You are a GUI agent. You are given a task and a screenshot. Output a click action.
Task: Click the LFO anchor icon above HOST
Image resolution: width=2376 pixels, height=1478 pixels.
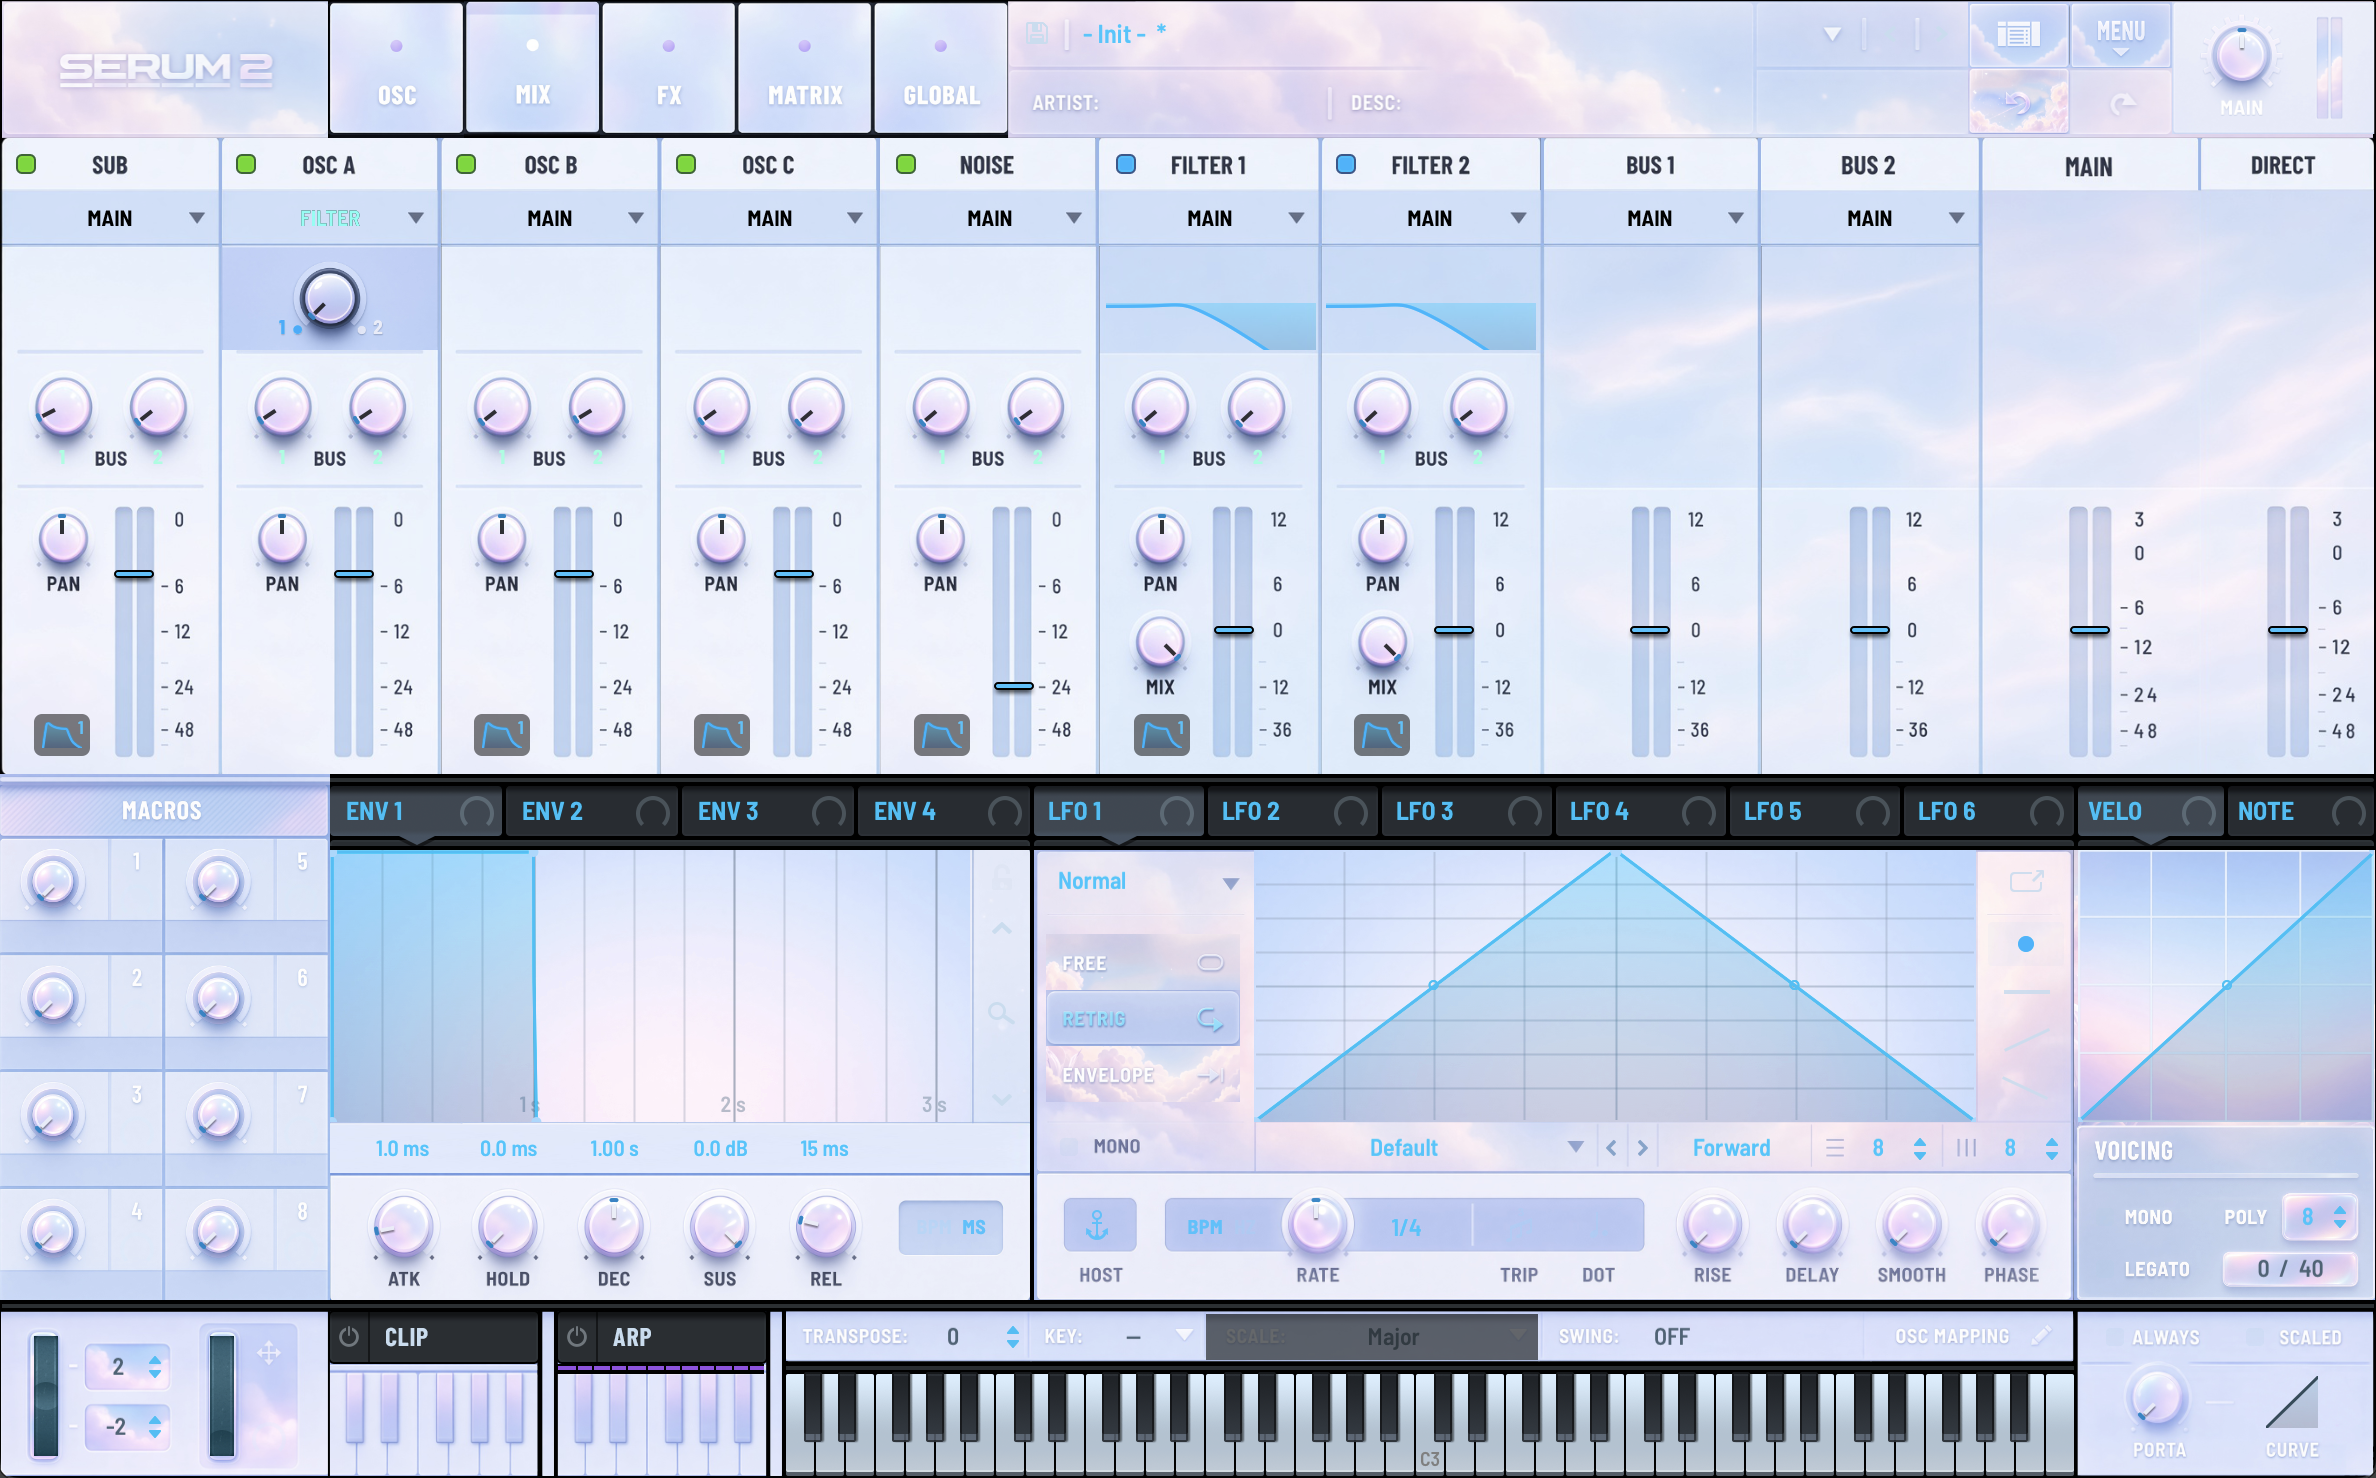1099,1225
